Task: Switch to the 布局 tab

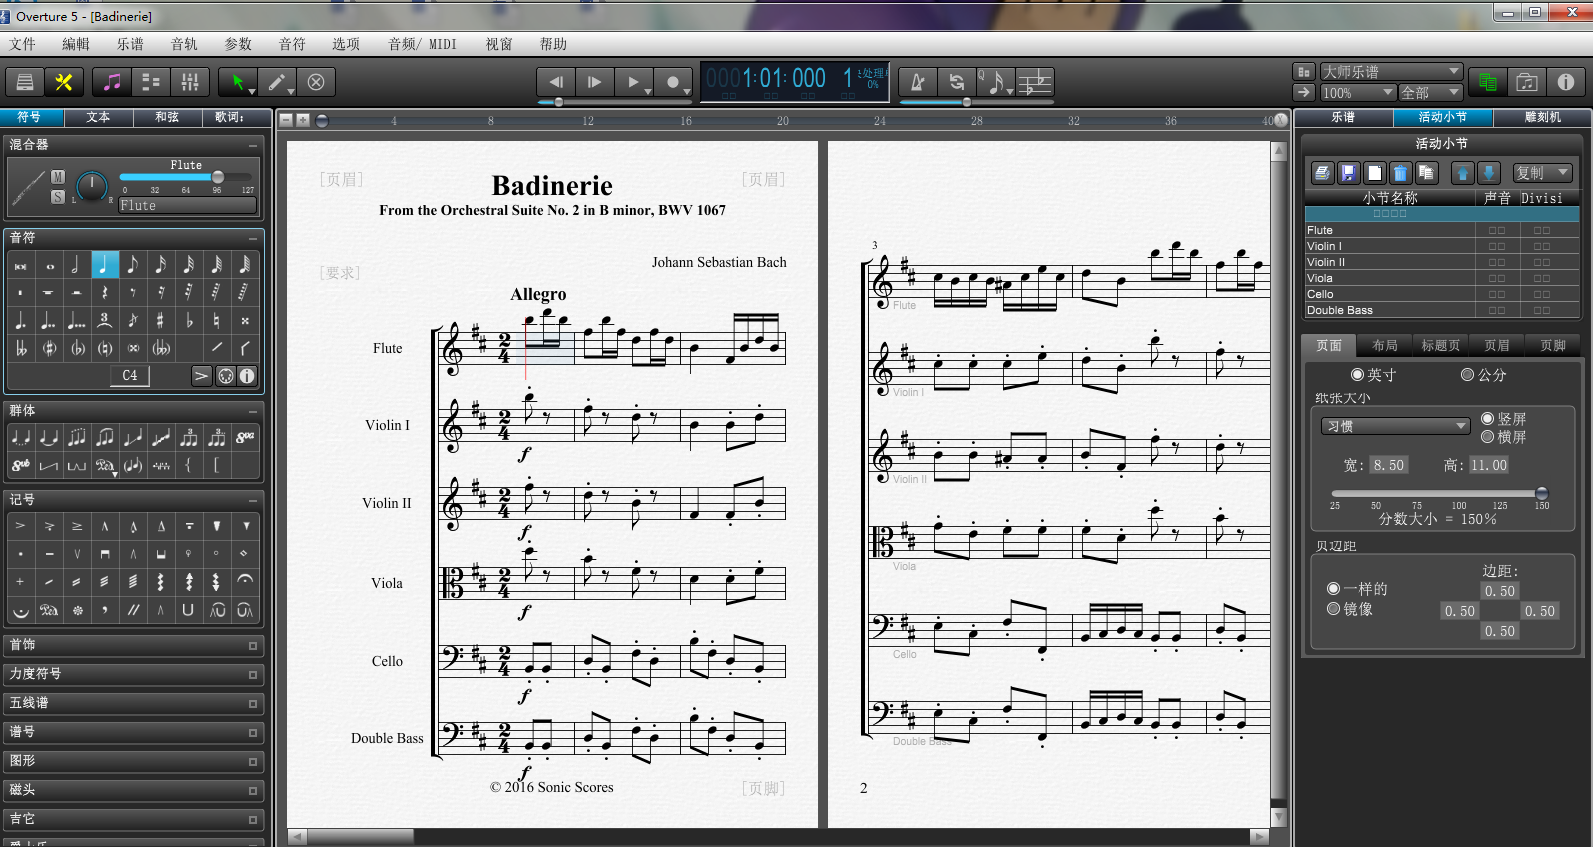Action: pos(1385,345)
